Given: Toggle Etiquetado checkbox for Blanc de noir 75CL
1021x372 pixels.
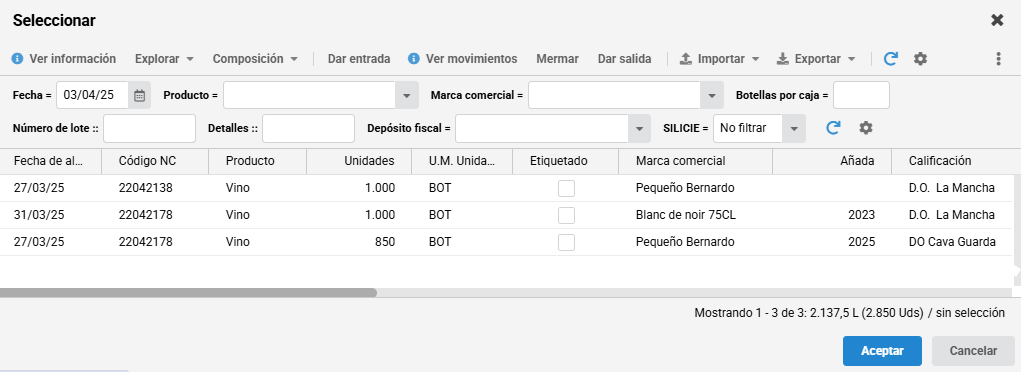Looking at the screenshot, I should (x=566, y=215).
